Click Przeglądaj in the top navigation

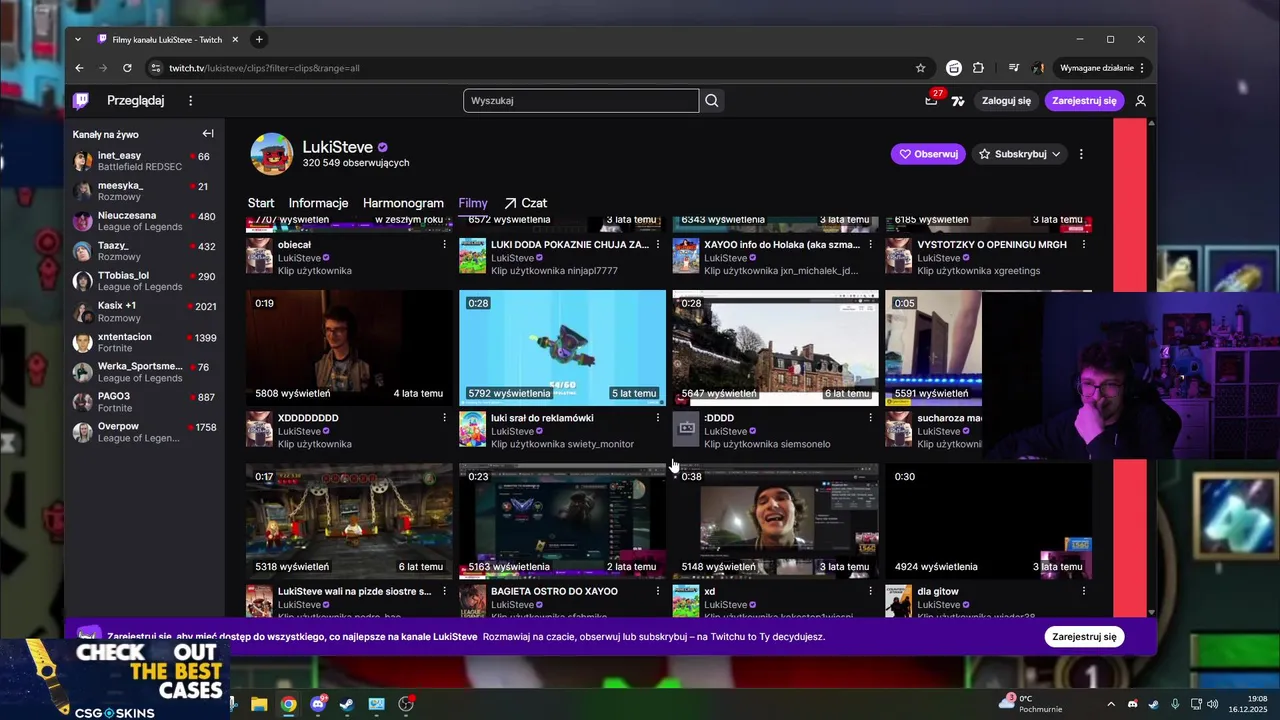[135, 100]
